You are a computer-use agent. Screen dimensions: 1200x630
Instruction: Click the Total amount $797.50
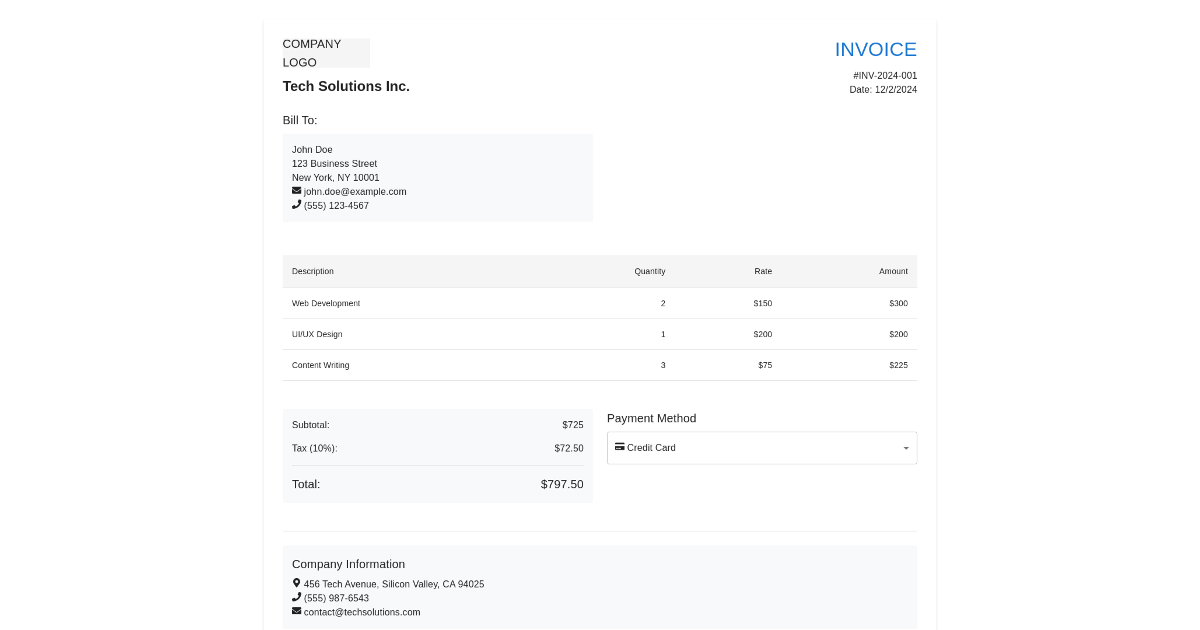(x=562, y=484)
